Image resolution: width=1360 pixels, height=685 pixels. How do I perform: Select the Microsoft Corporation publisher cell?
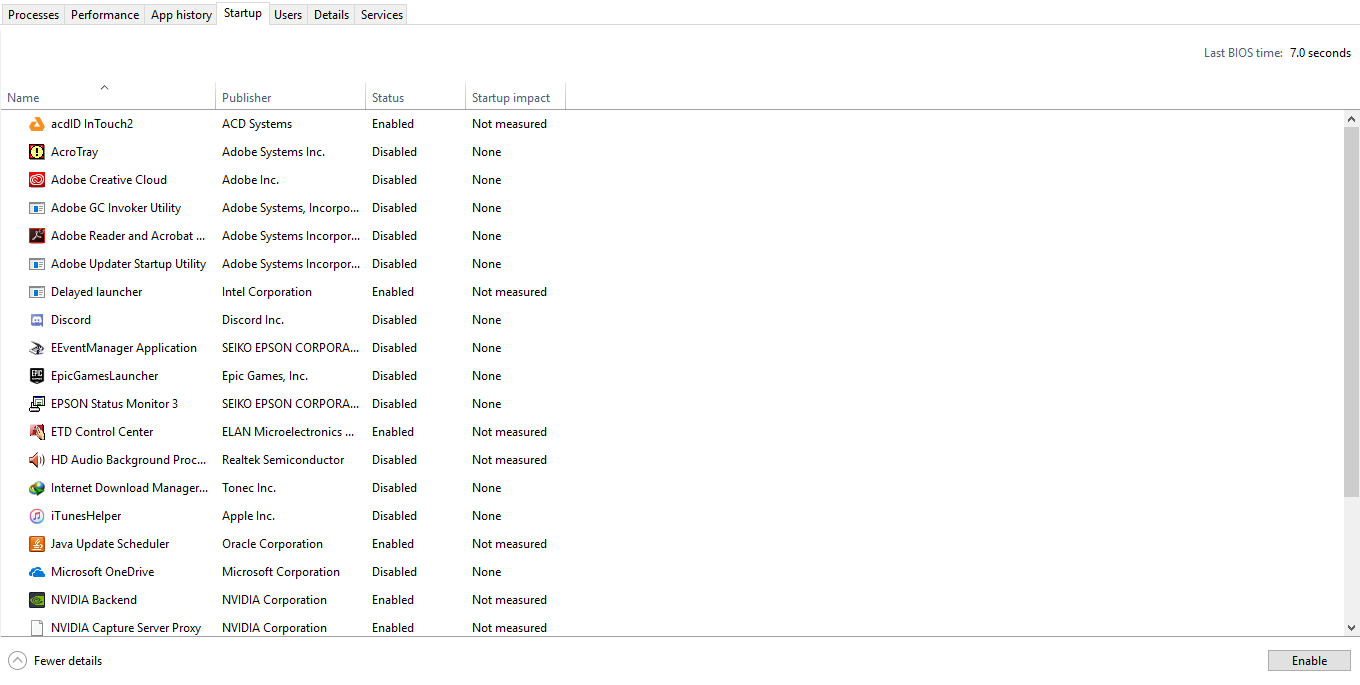click(281, 572)
